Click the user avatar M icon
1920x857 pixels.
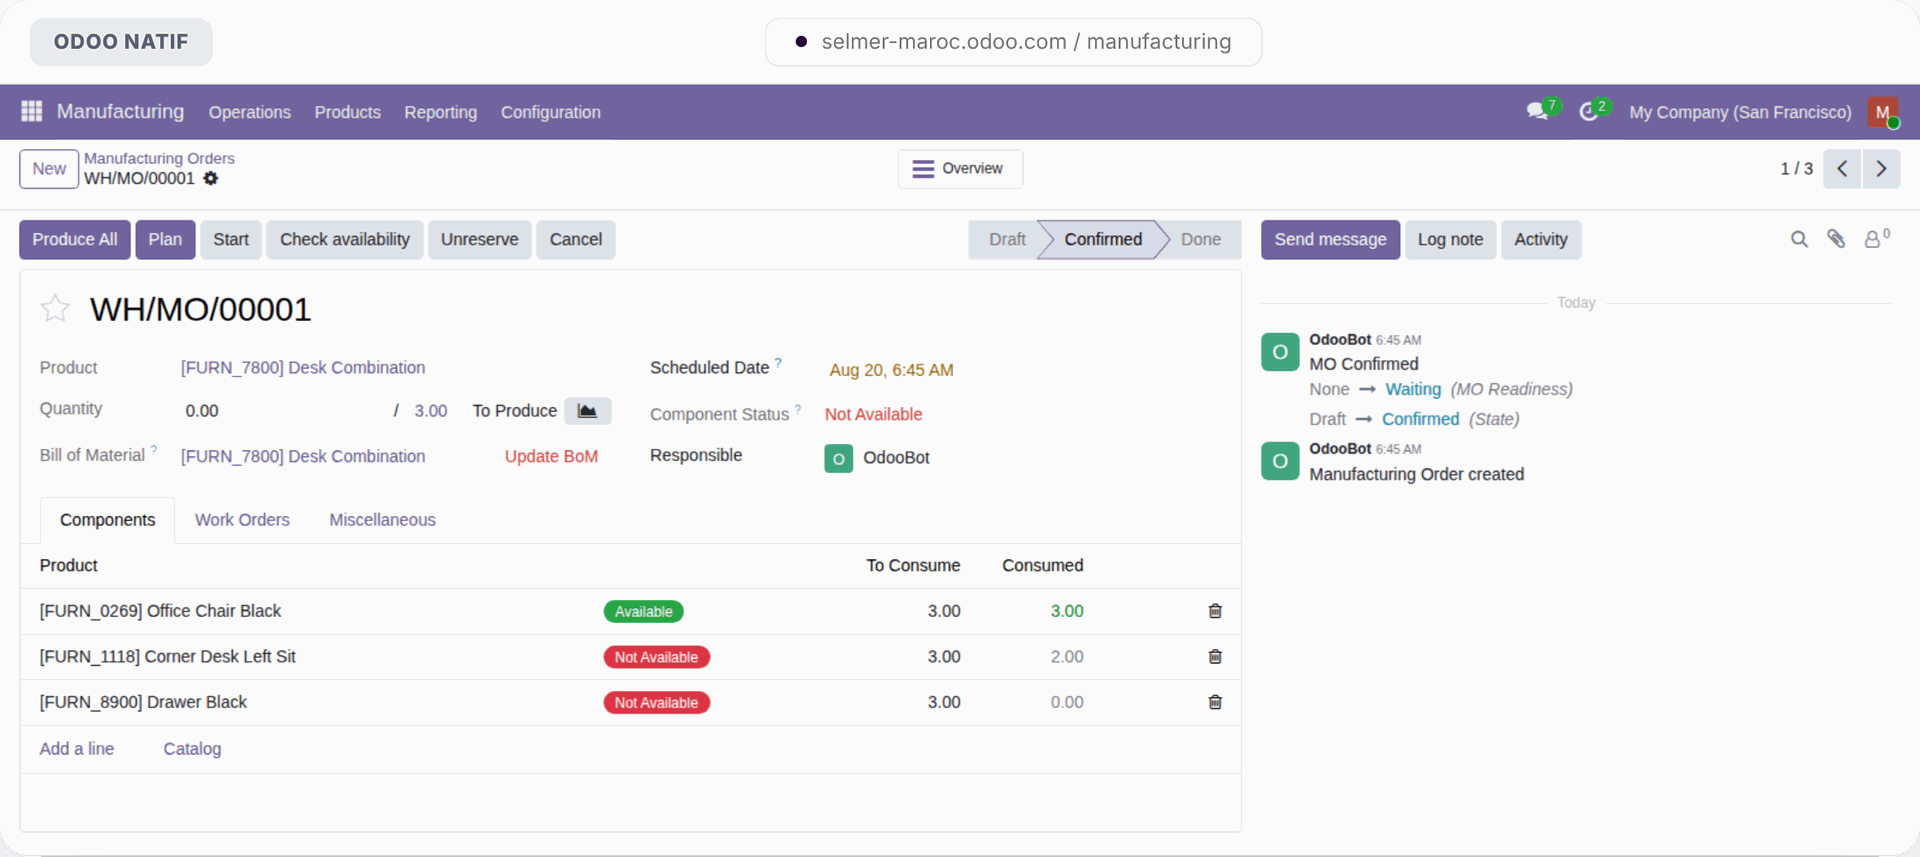(1882, 112)
